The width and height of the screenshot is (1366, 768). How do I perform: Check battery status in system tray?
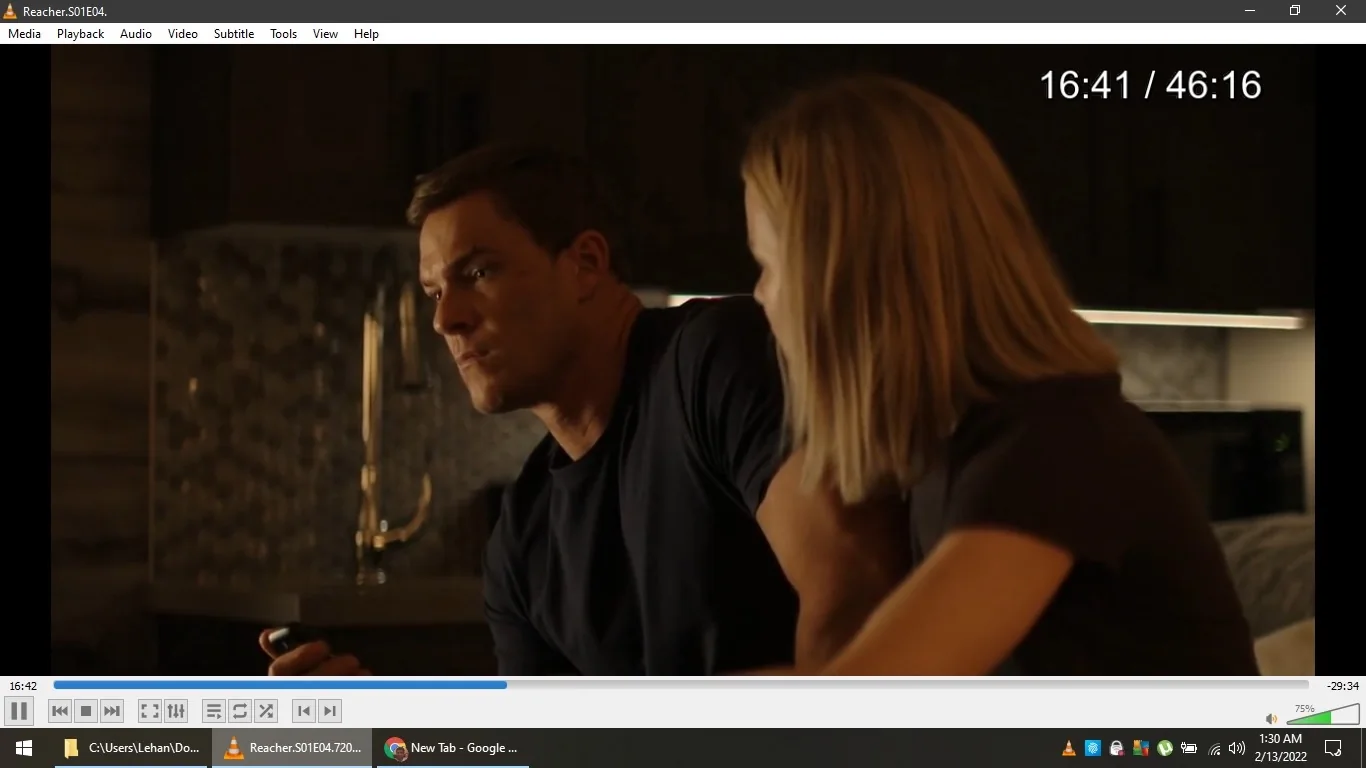[x=1189, y=748]
